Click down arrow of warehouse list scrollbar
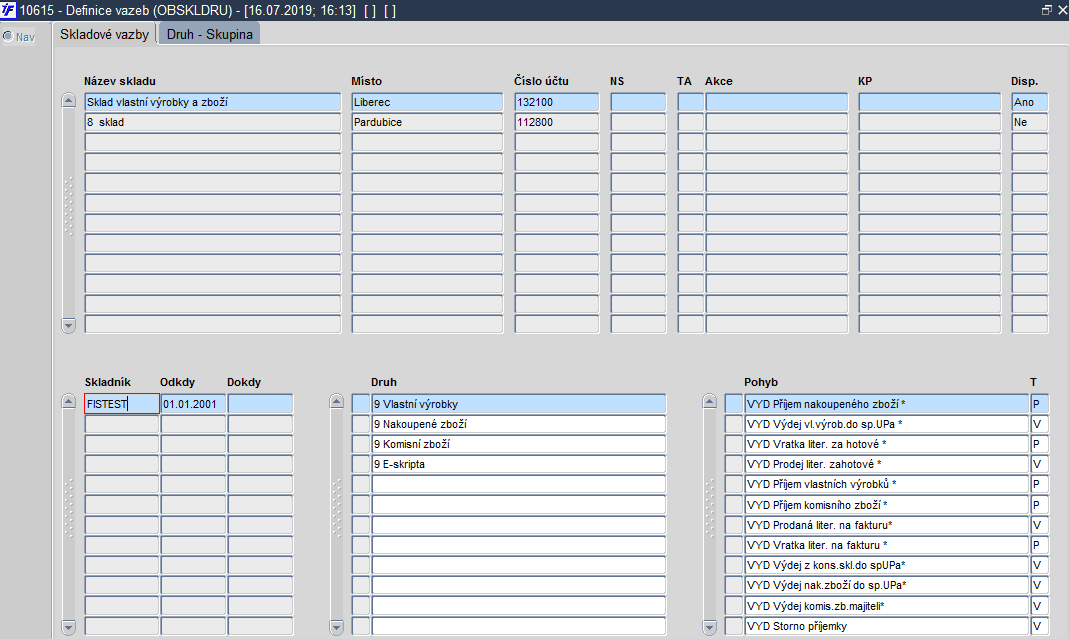The image size is (1069, 639). point(68,325)
